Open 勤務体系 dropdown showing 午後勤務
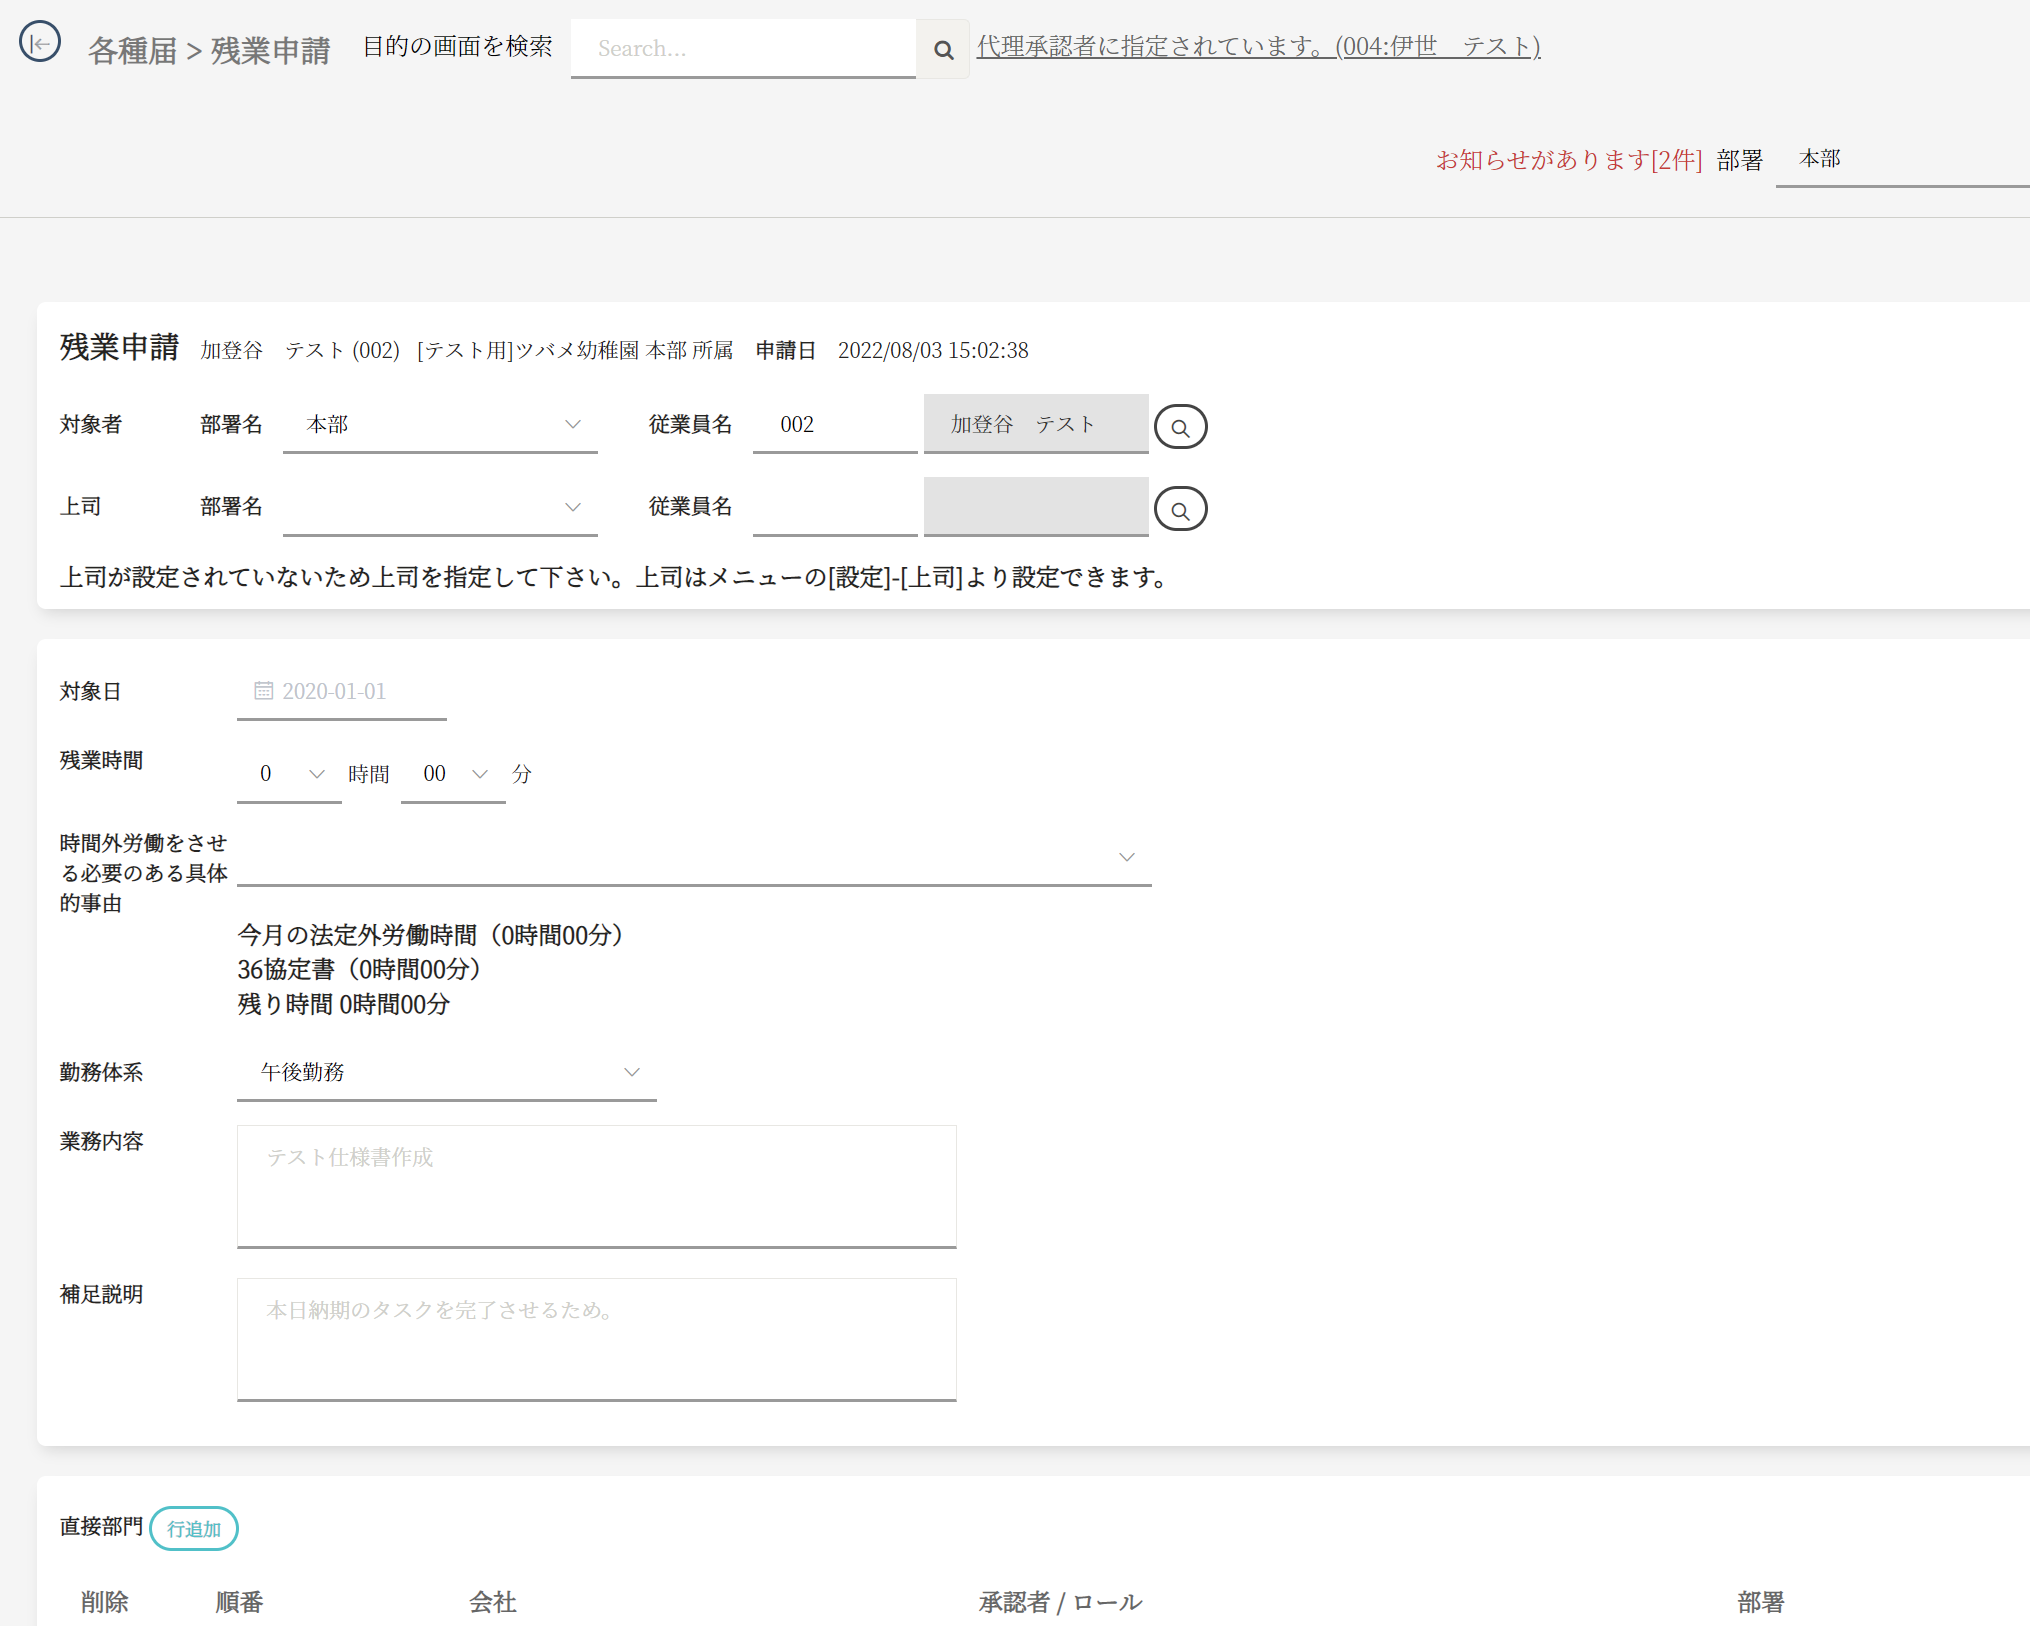This screenshot has height=1626, width=2030. coord(446,1072)
